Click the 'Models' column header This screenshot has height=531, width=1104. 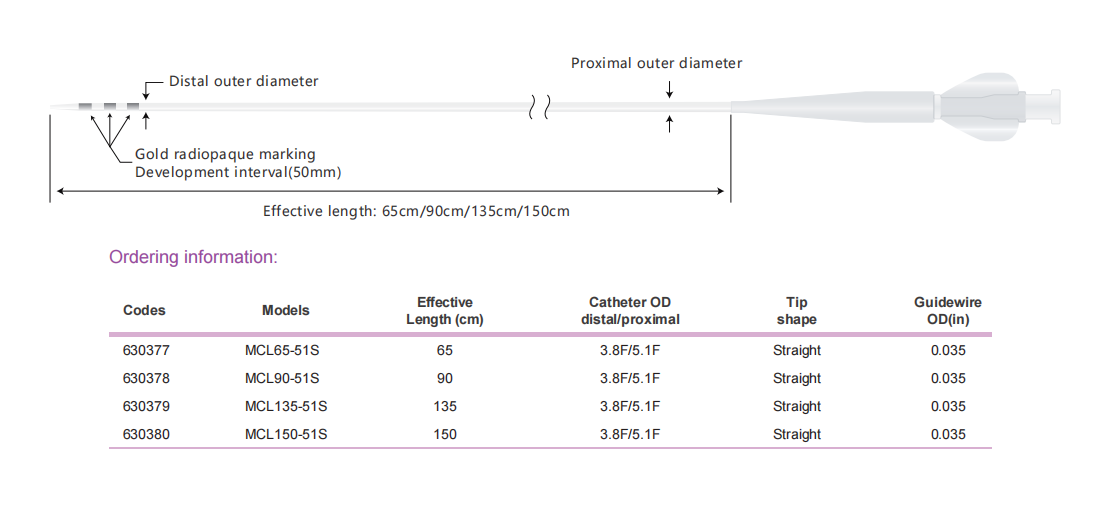[286, 311]
